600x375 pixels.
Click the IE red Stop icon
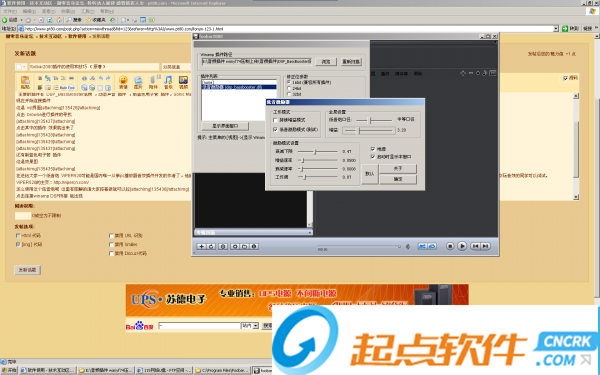(41, 20)
